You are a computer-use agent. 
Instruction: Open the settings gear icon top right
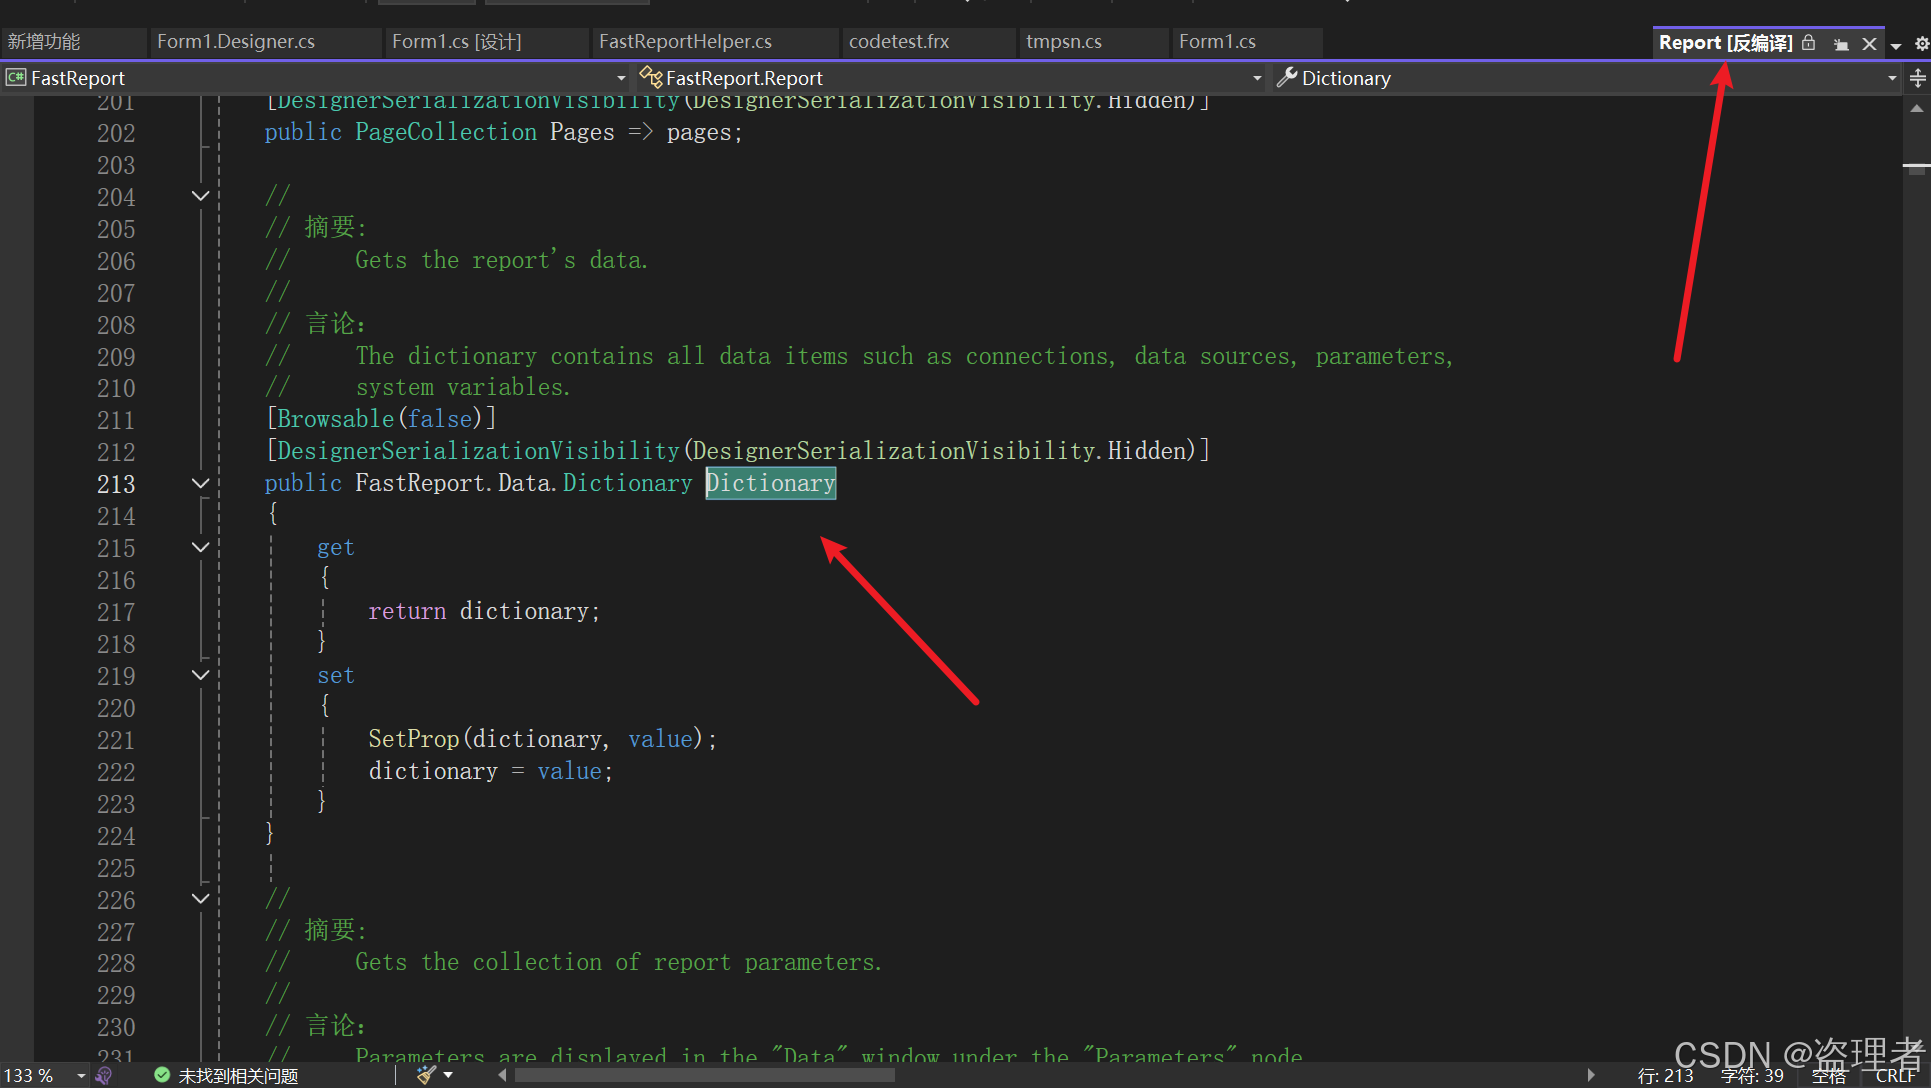point(1923,44)
